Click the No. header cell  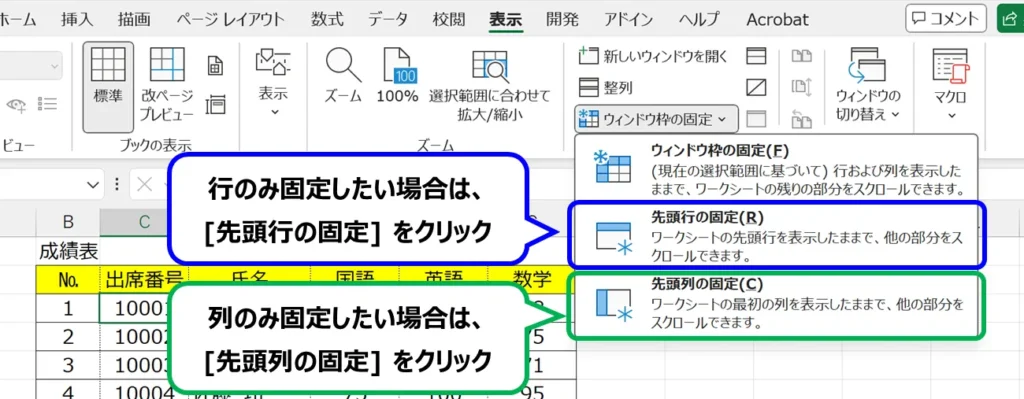[68, 279]
